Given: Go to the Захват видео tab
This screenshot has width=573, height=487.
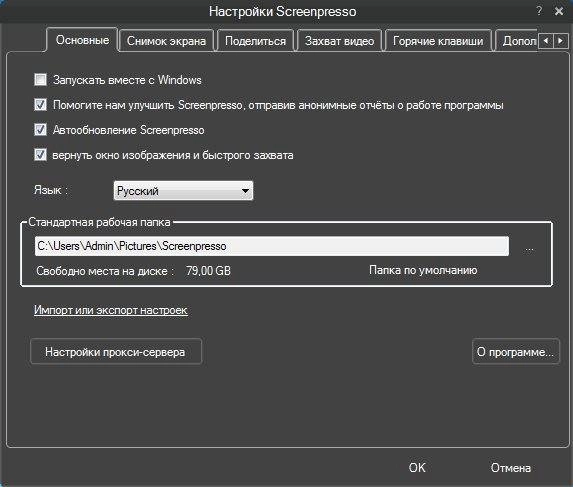Looking at the screenshot, I should (339, 41).
